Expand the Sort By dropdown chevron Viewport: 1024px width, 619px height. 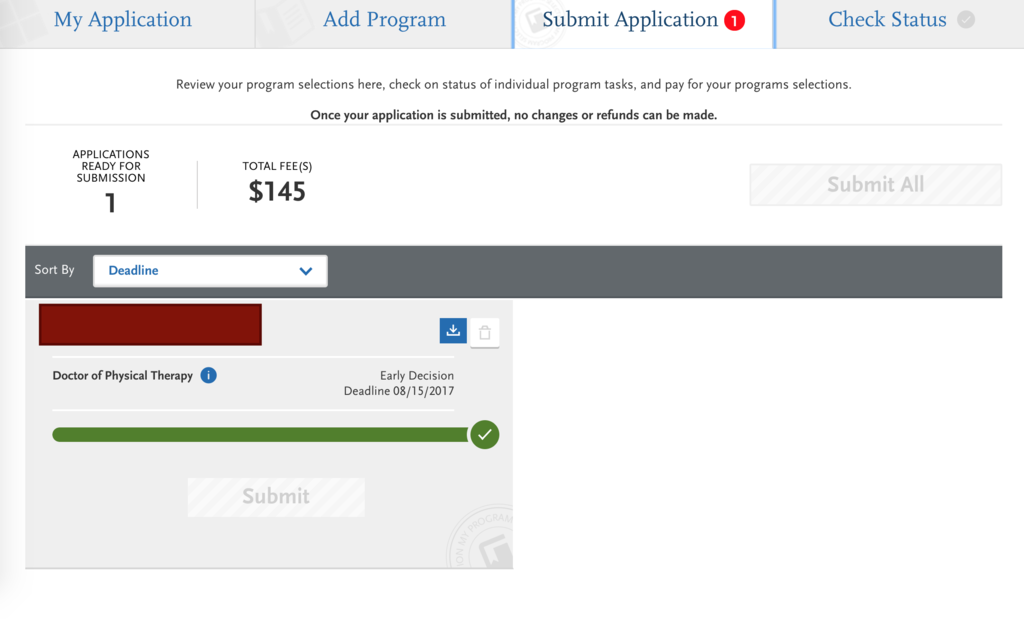point(306,271)
